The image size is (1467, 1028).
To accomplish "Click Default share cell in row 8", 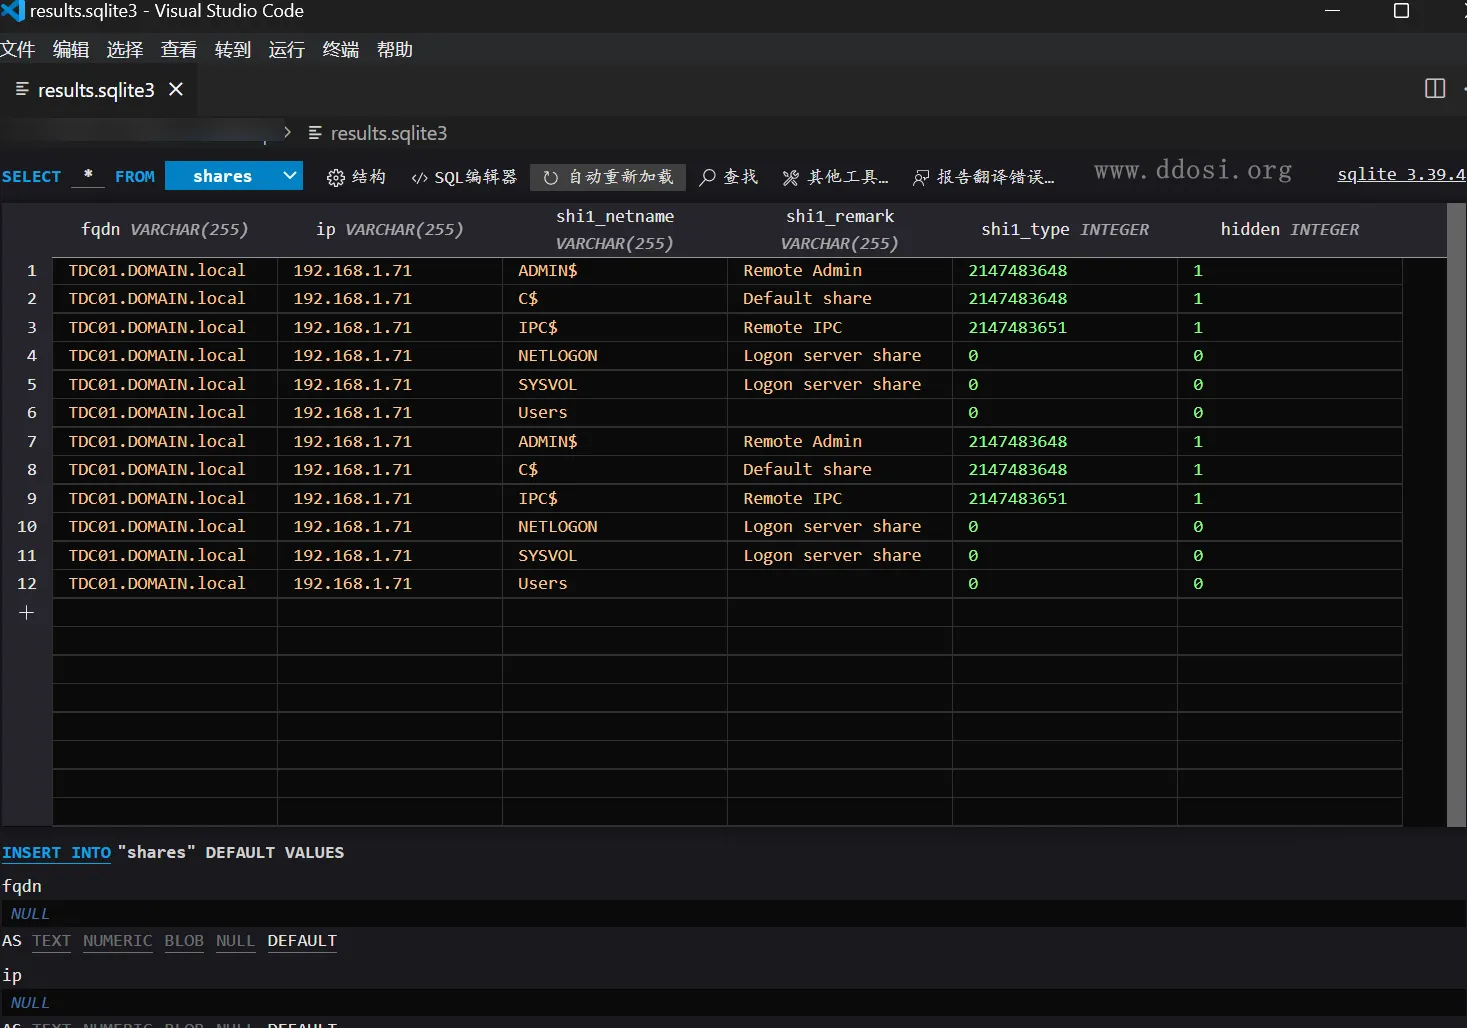I will [x=840, y=469].
